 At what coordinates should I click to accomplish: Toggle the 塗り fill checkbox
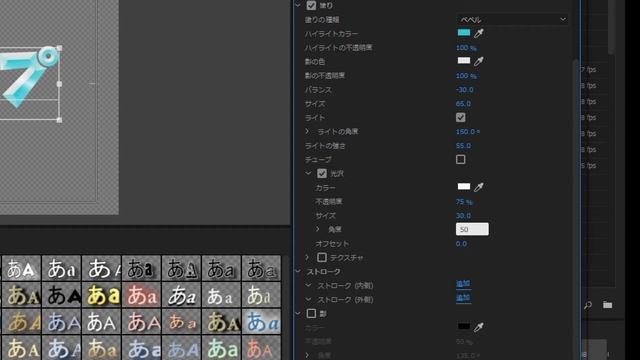point(311,5)
